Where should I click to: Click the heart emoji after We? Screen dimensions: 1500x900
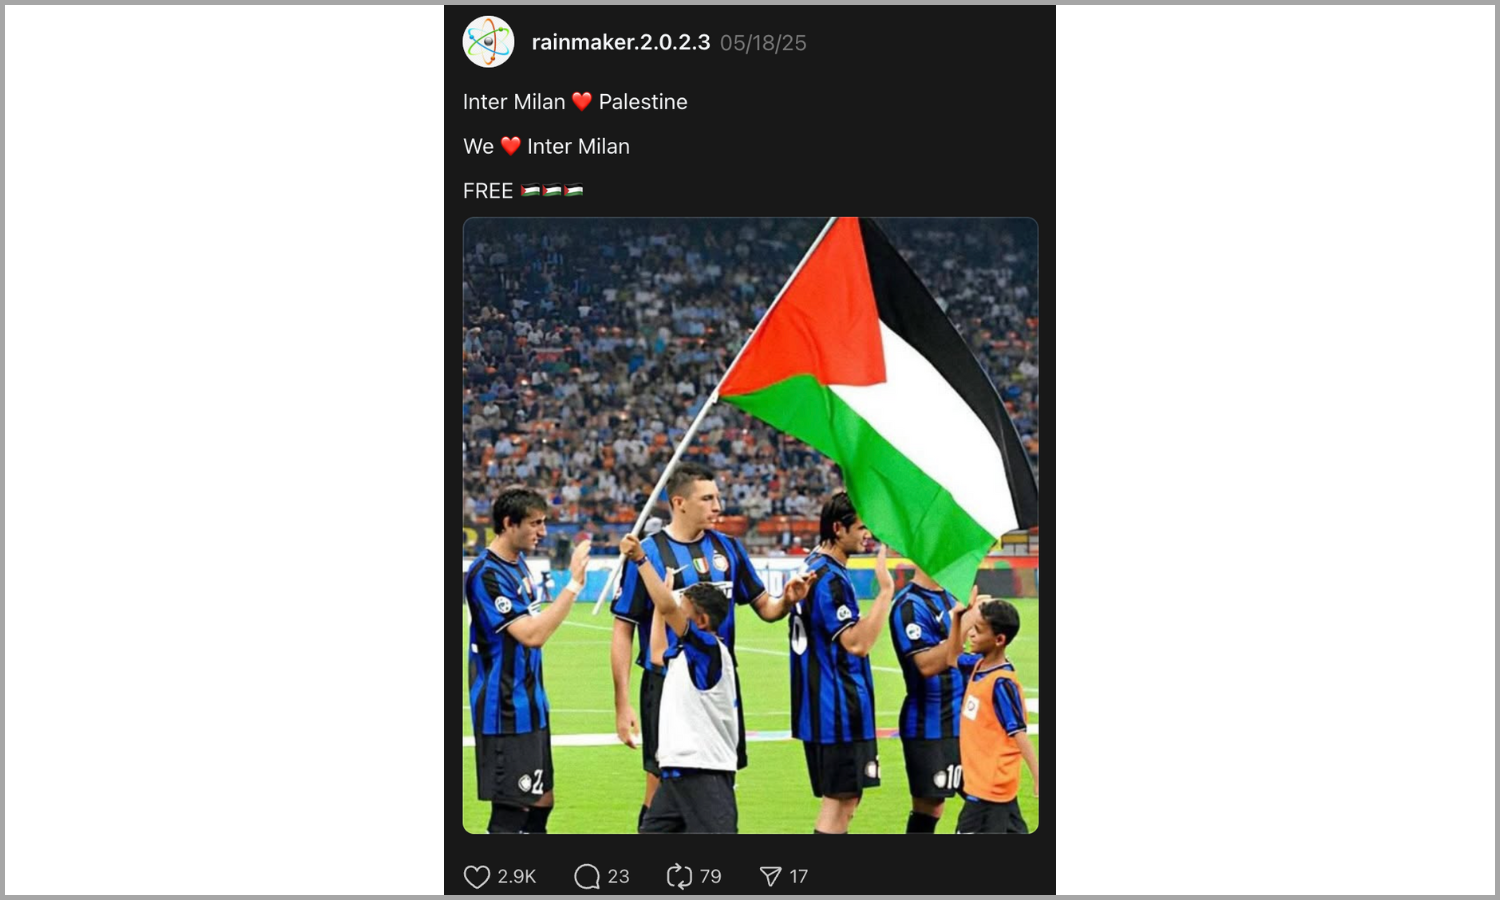[510, 146]
